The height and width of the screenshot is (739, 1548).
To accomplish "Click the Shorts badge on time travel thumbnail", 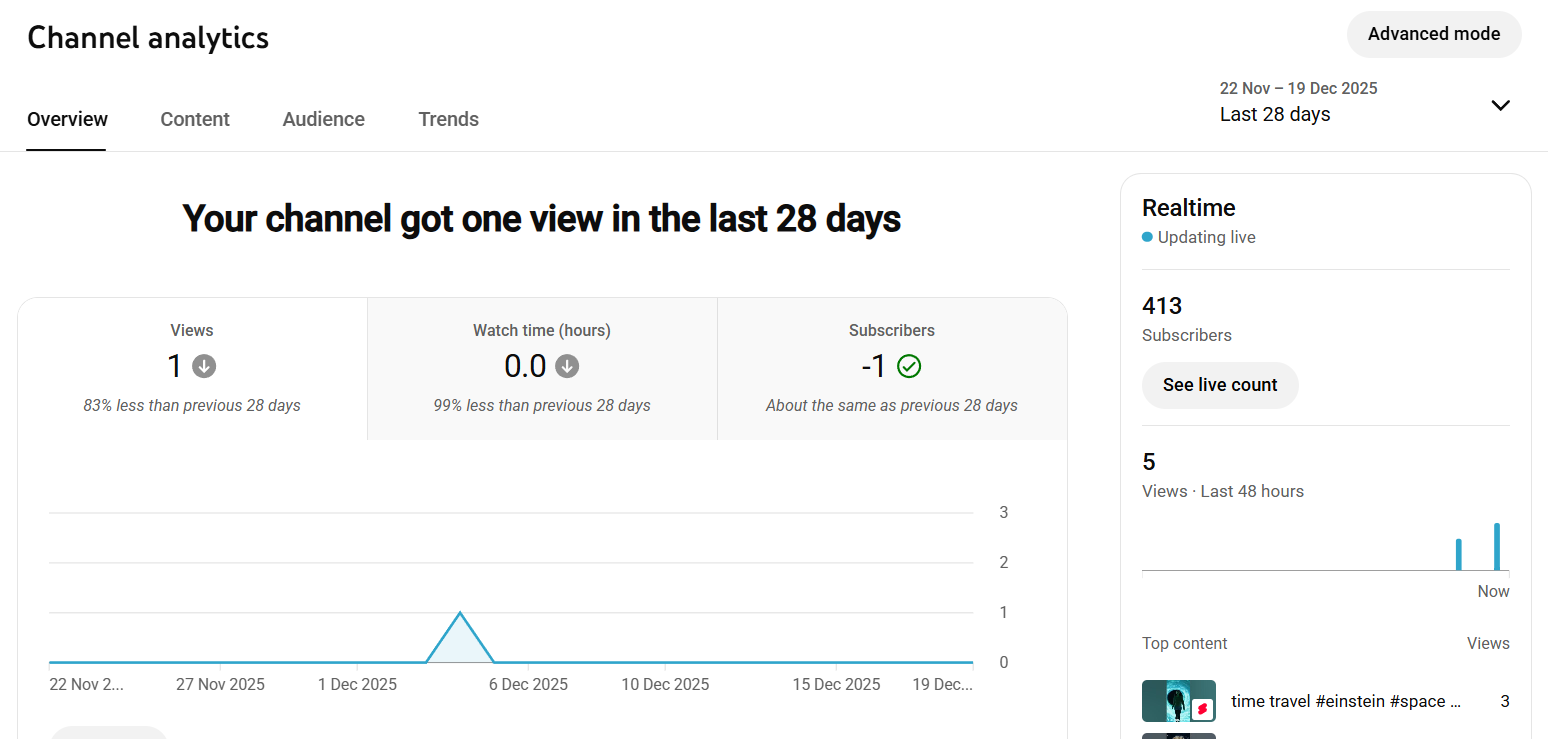I will [x=1203, y=709].
